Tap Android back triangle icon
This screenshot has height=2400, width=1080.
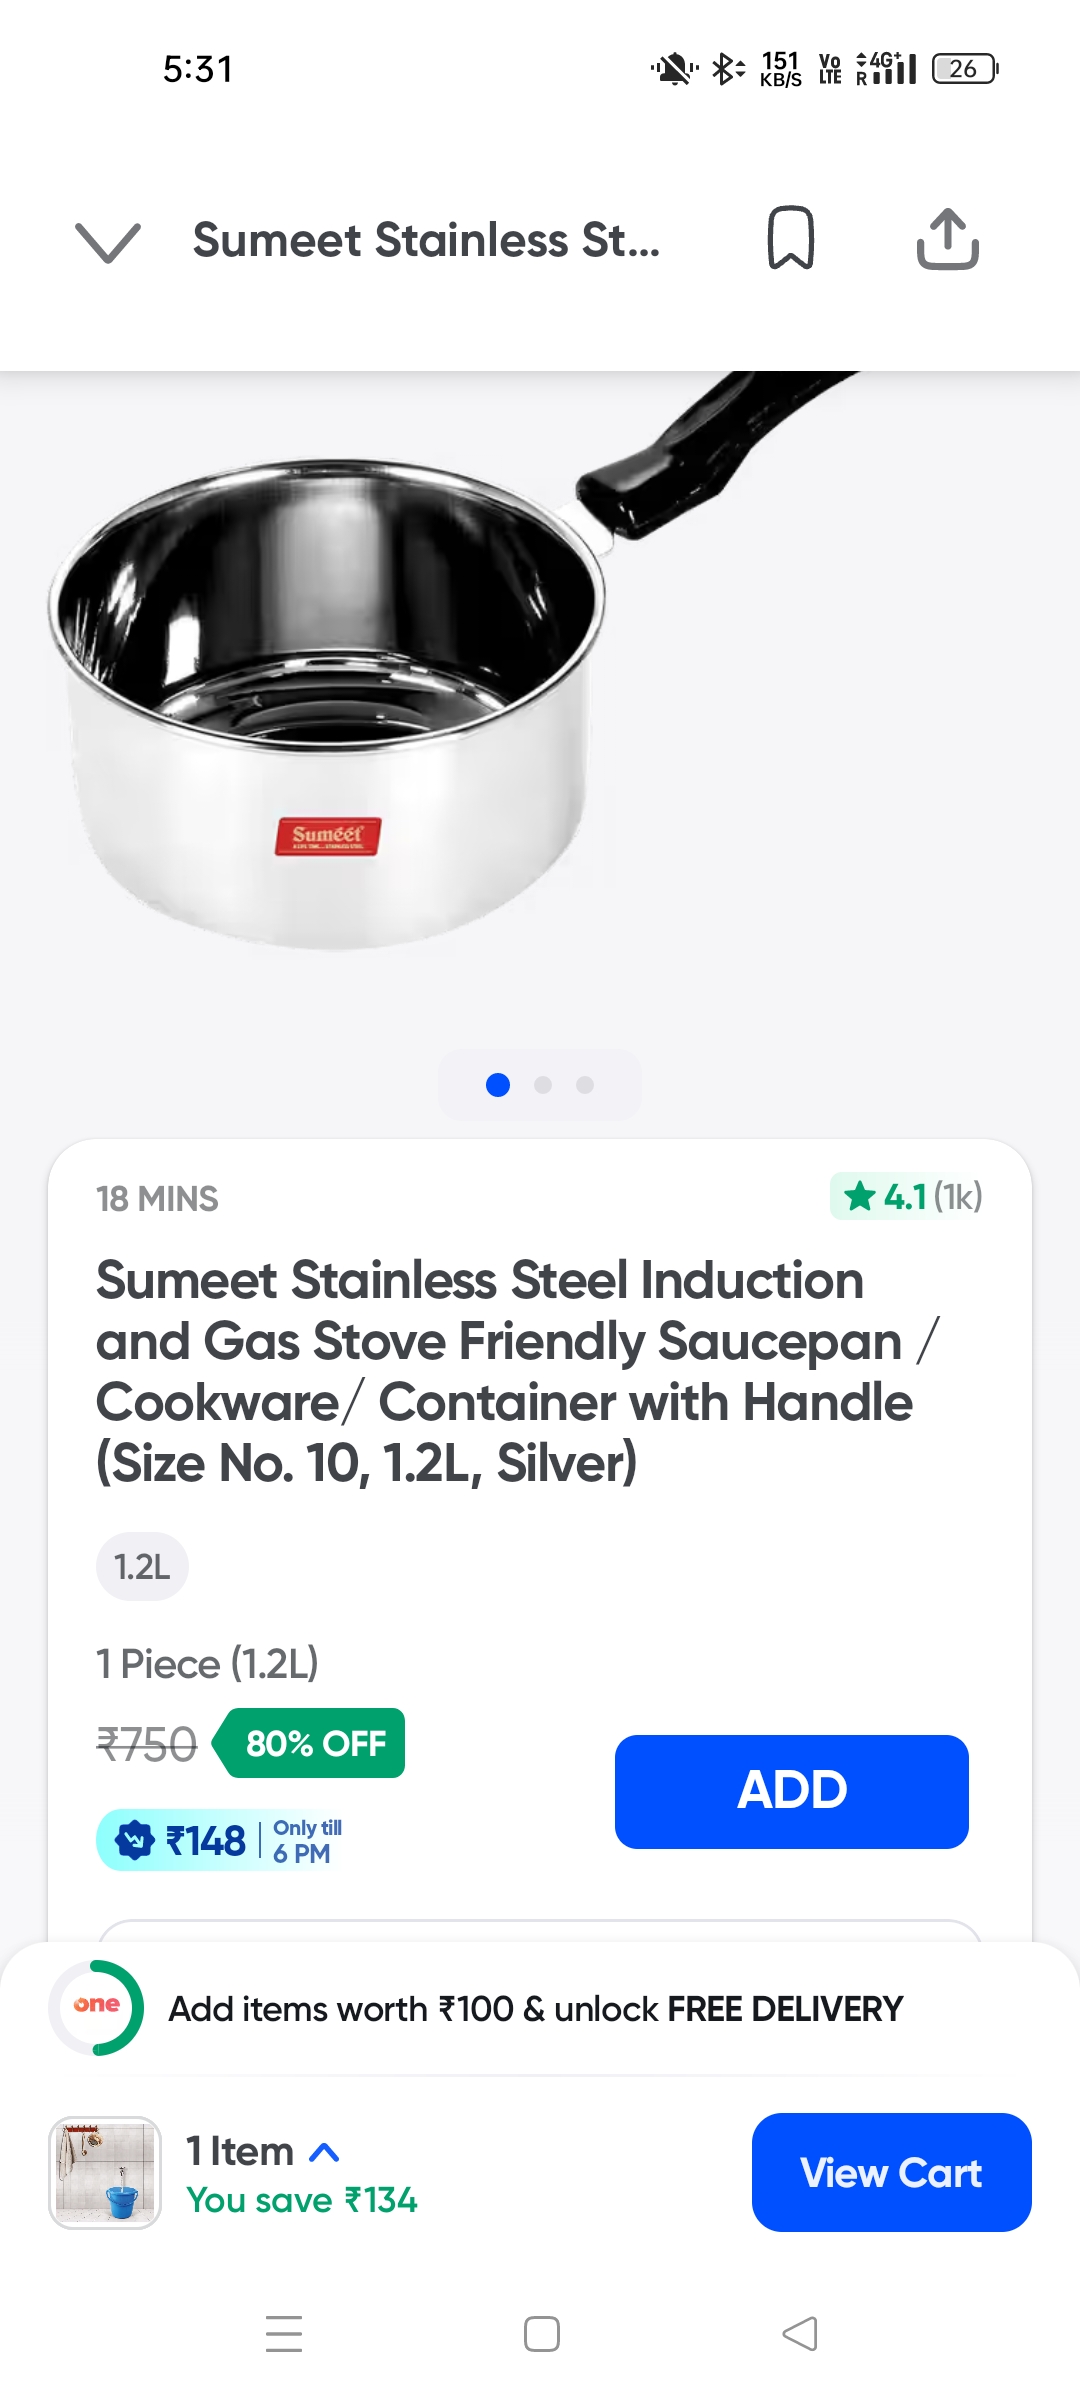[800, 2333]
